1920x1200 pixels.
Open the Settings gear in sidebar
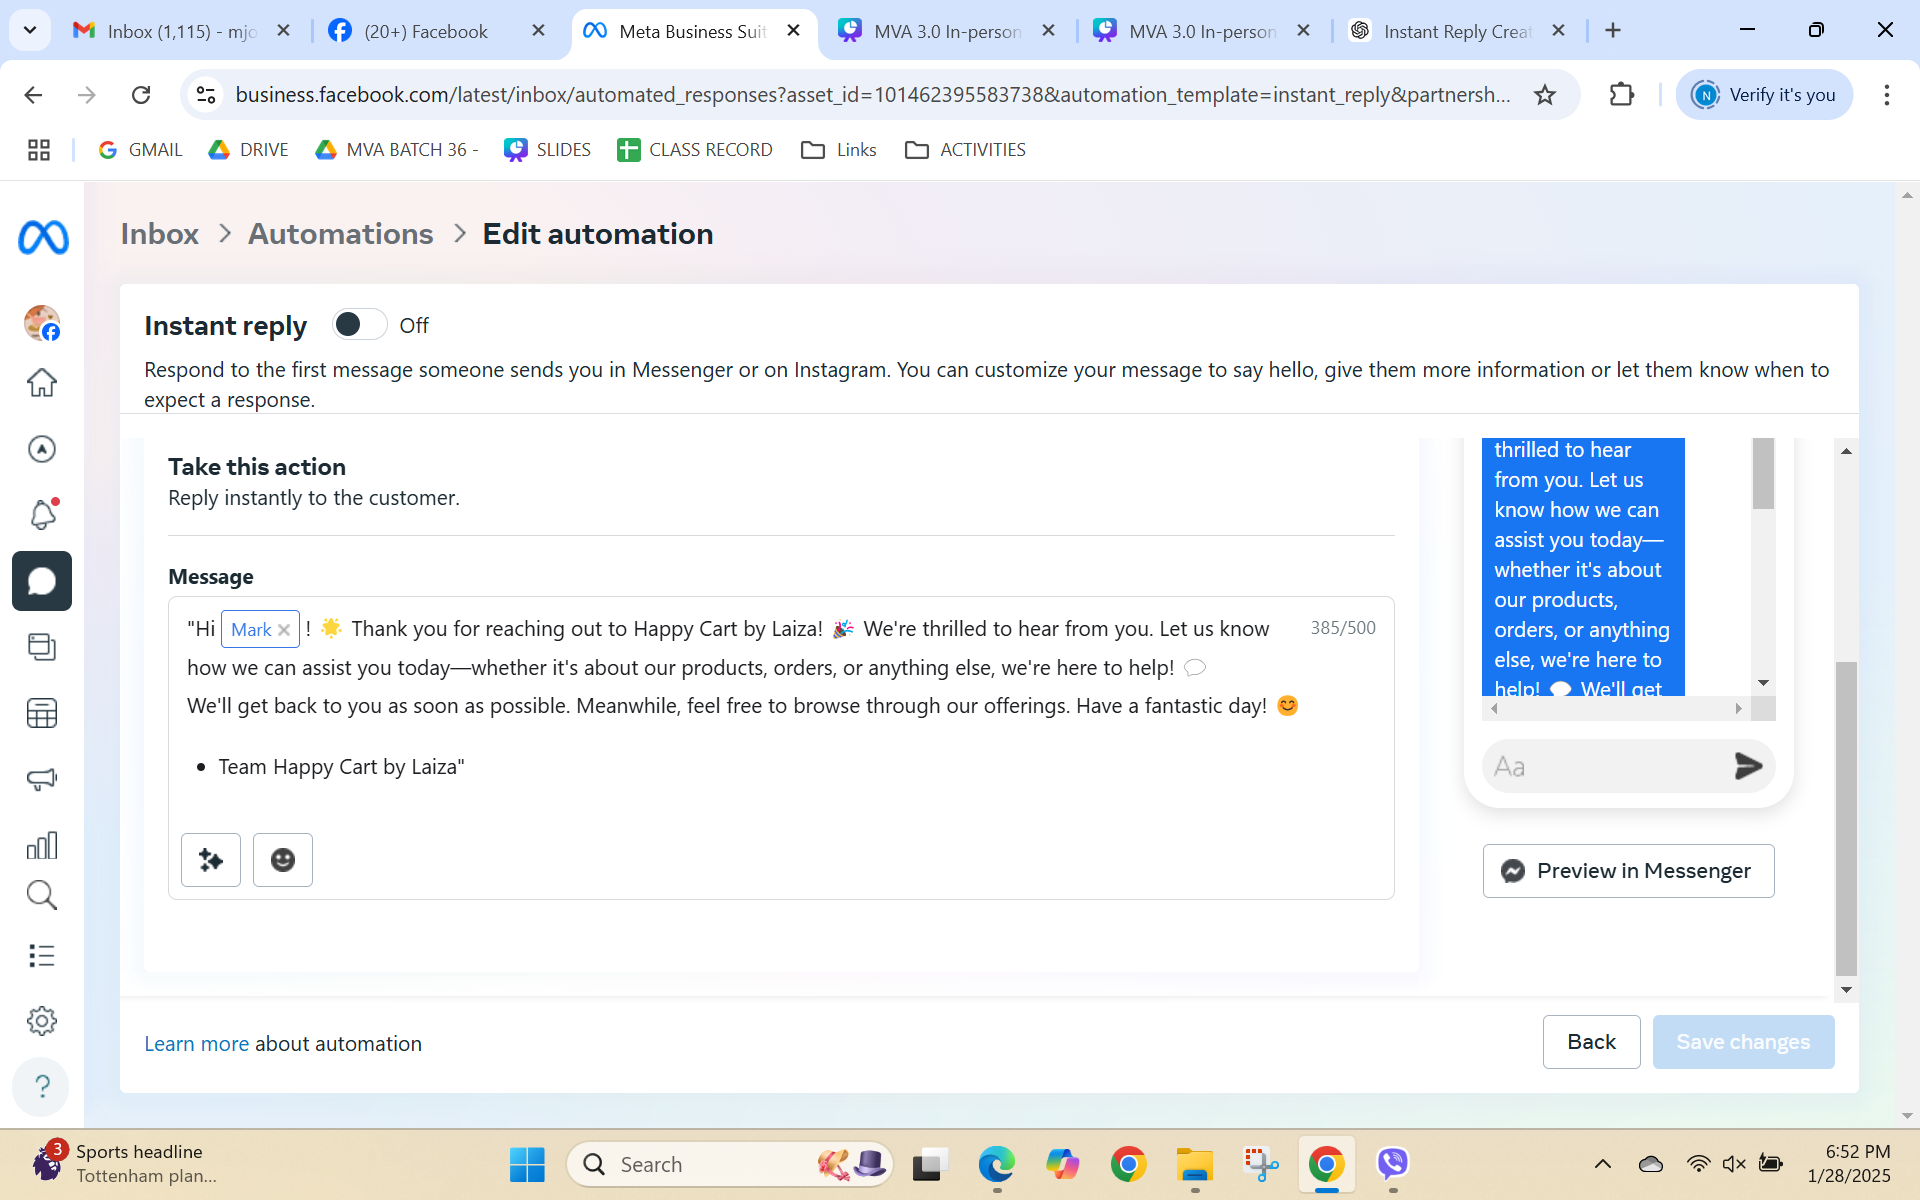(x=42, y=1021)
